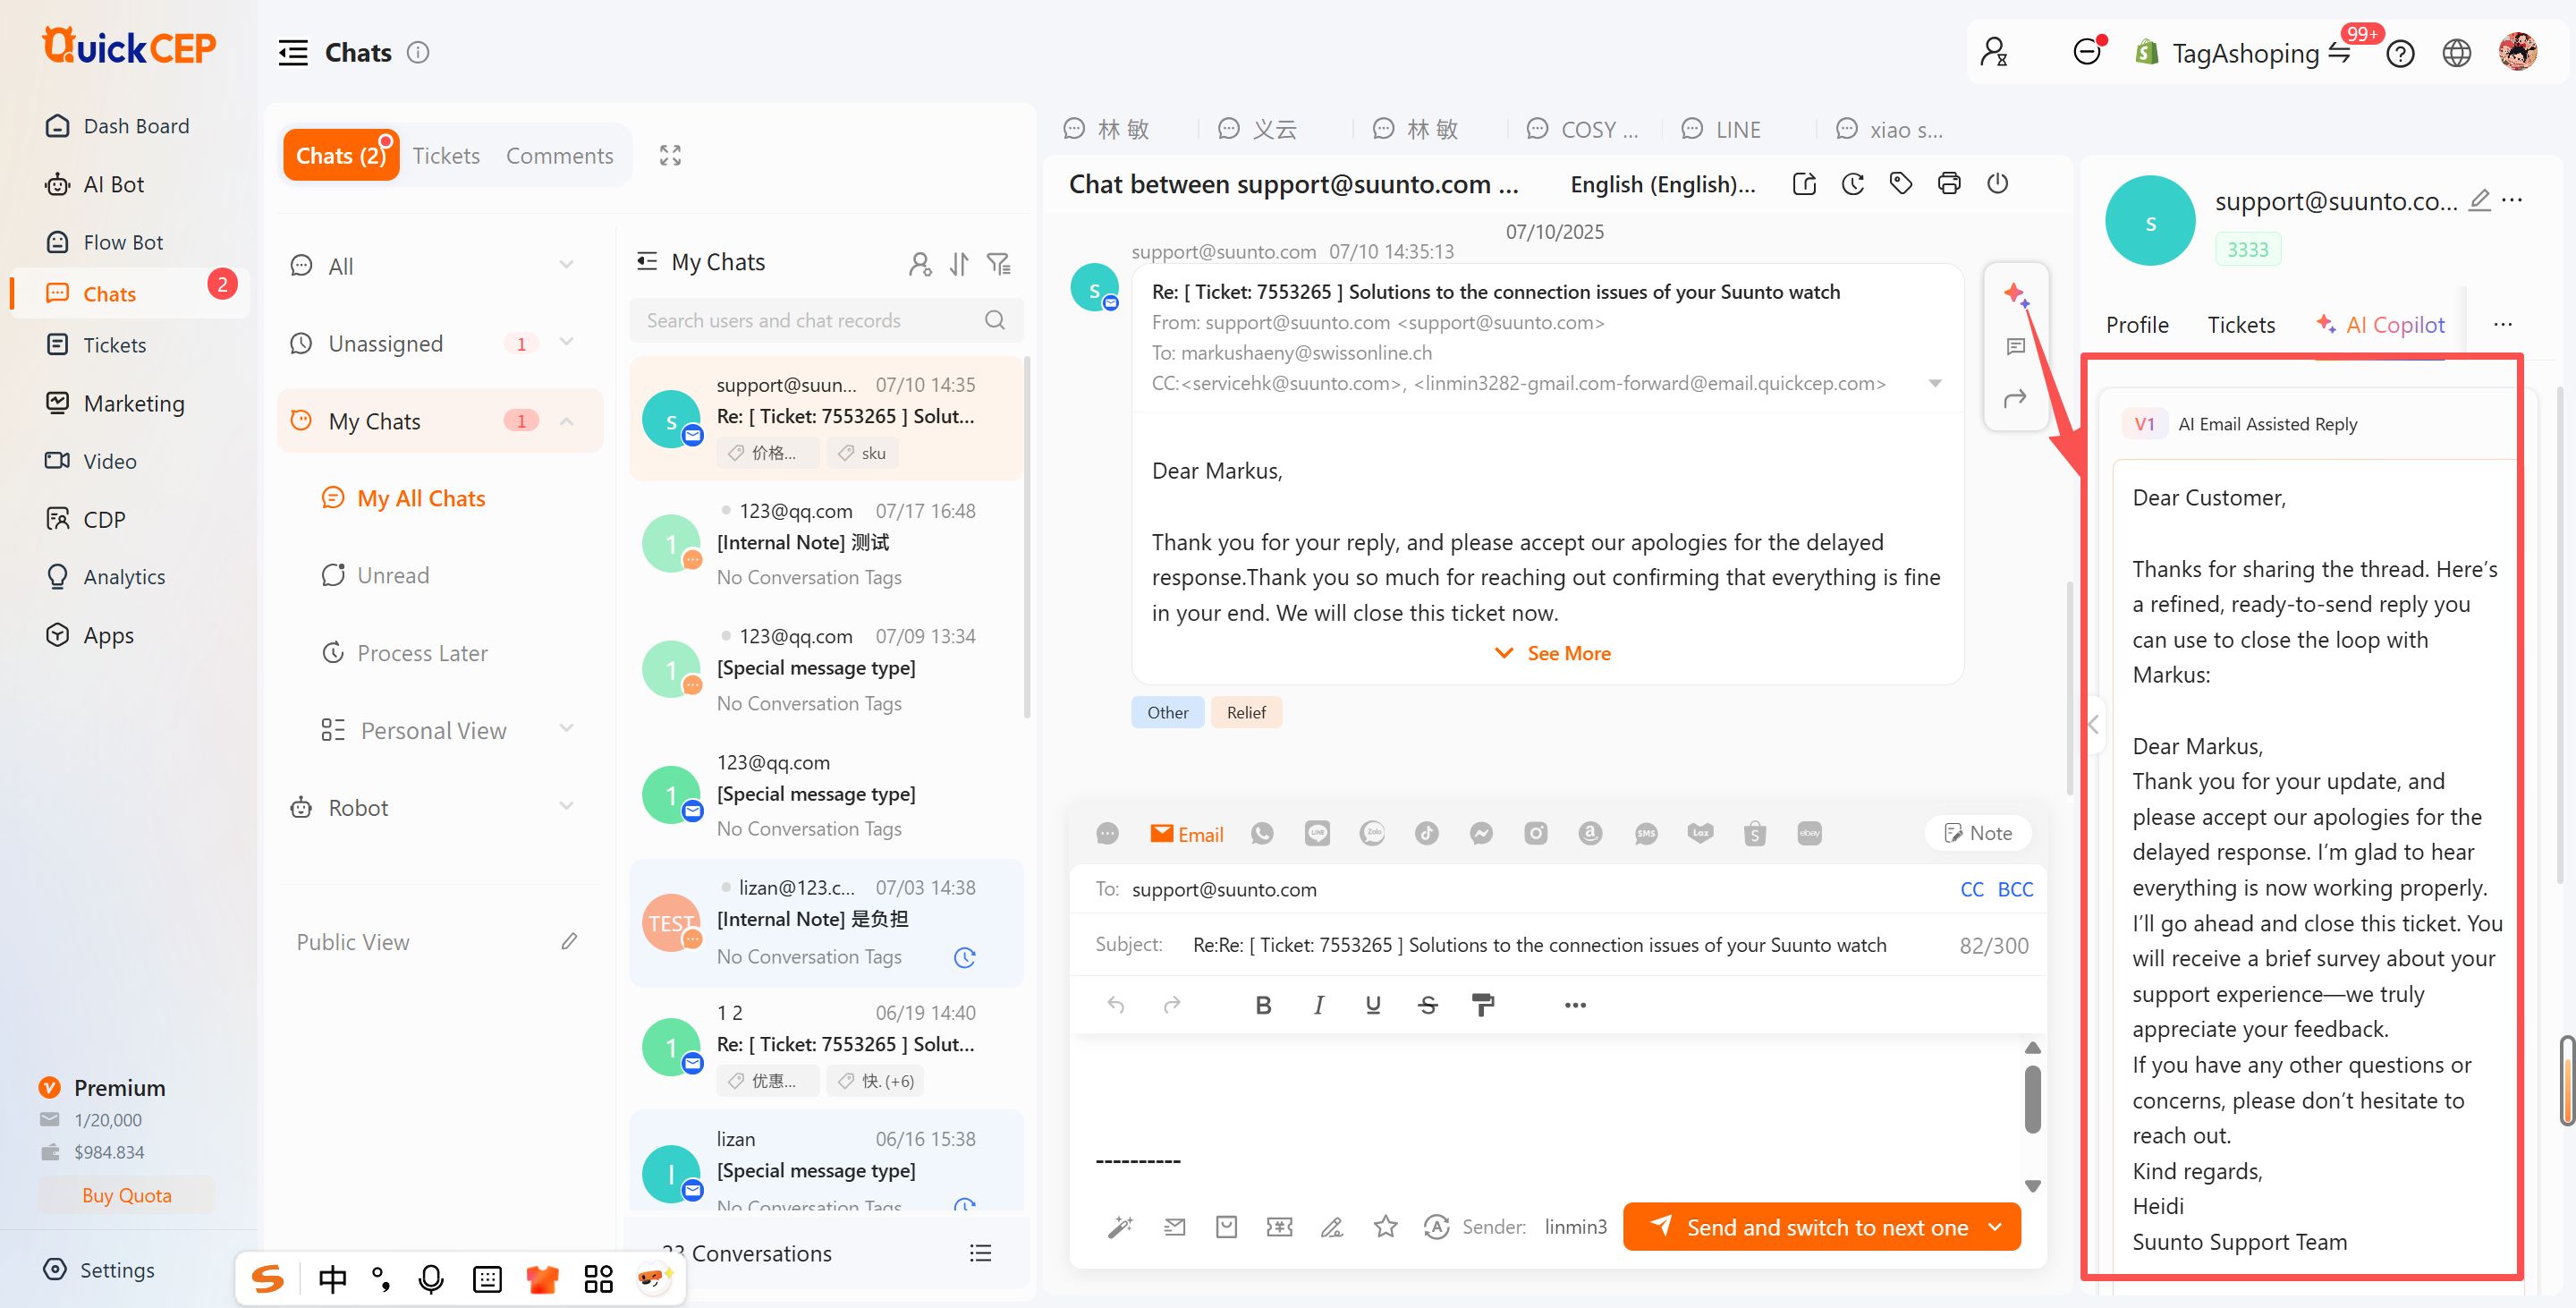This screenshot has height=1308, width=2576.
Task: Expand chat panel to fullscreen icon
Action: click(x=670, y=155)
